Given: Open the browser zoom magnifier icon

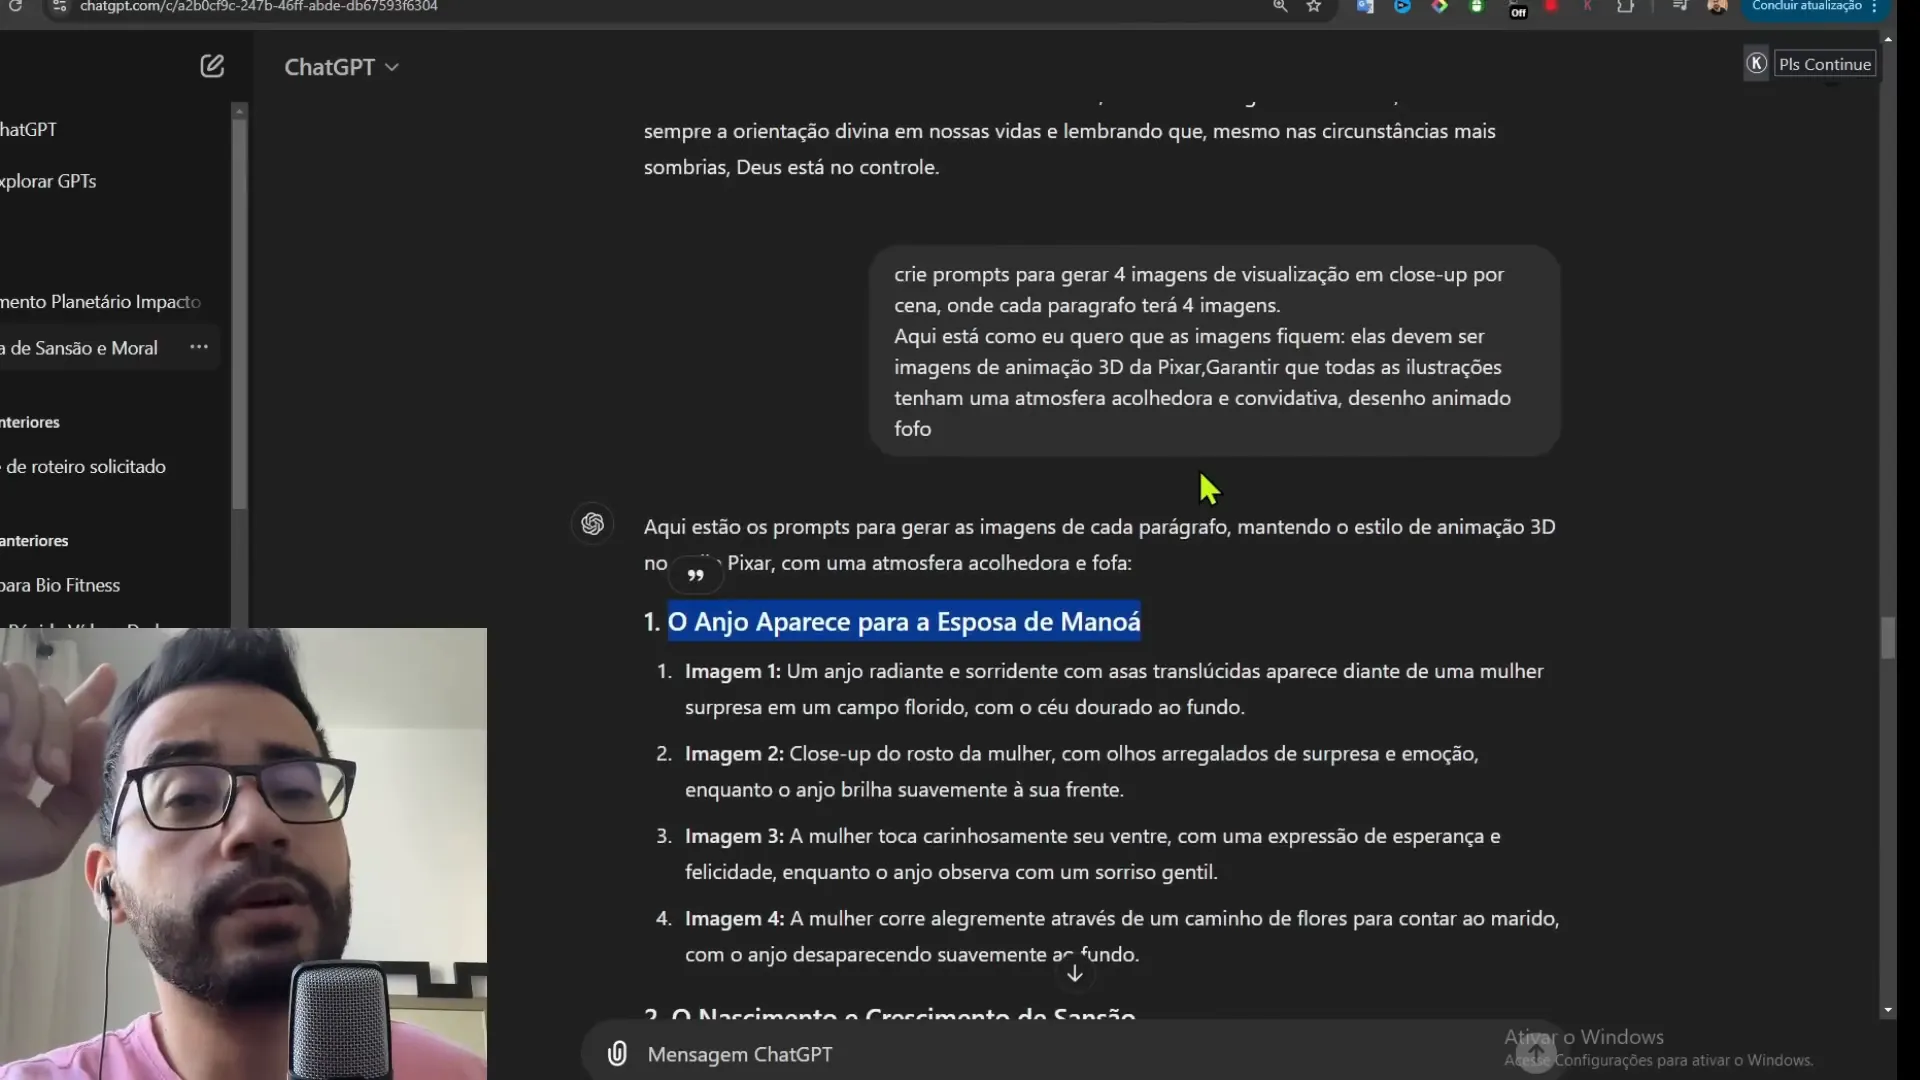Looking at the screenshot, I should (x=1280, y=7).
